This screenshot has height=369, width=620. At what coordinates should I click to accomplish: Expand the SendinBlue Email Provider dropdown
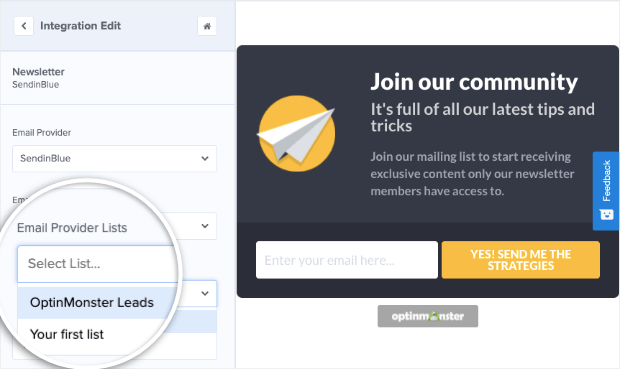pos(114,159)
